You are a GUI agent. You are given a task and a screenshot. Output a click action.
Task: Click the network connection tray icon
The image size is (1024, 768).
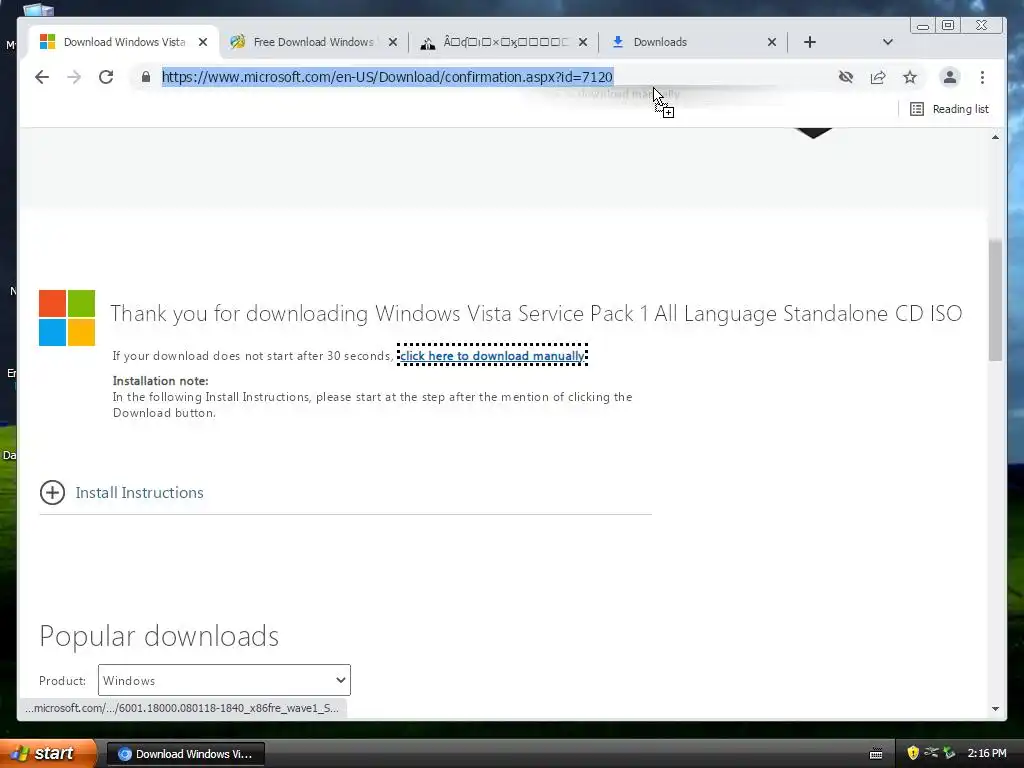931,753
